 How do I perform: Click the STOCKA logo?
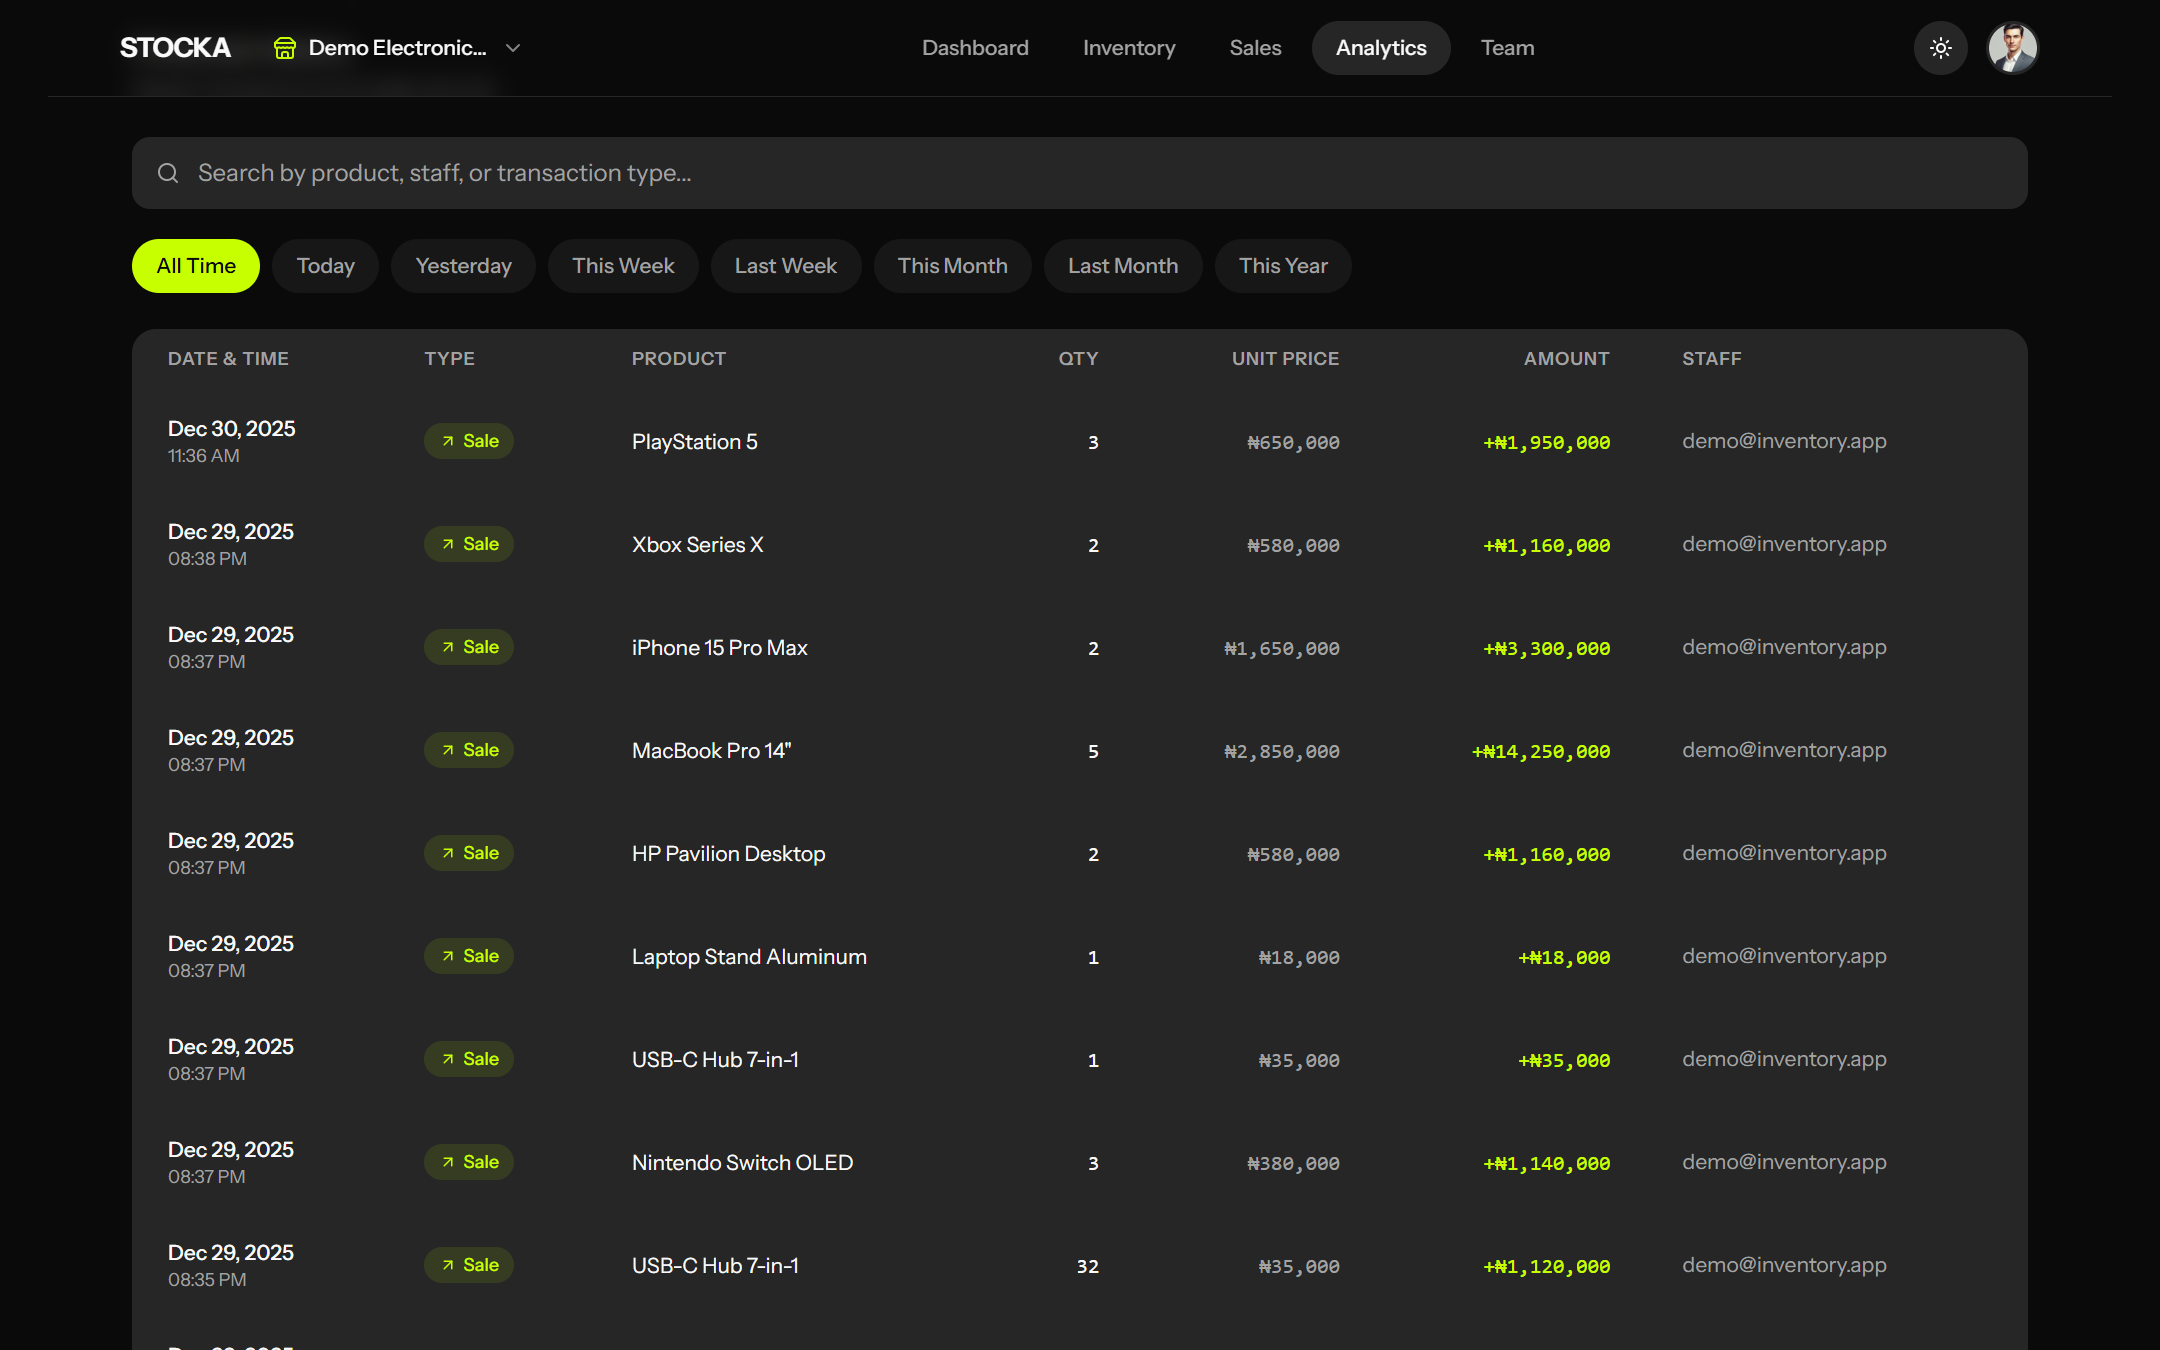point(175,48)
